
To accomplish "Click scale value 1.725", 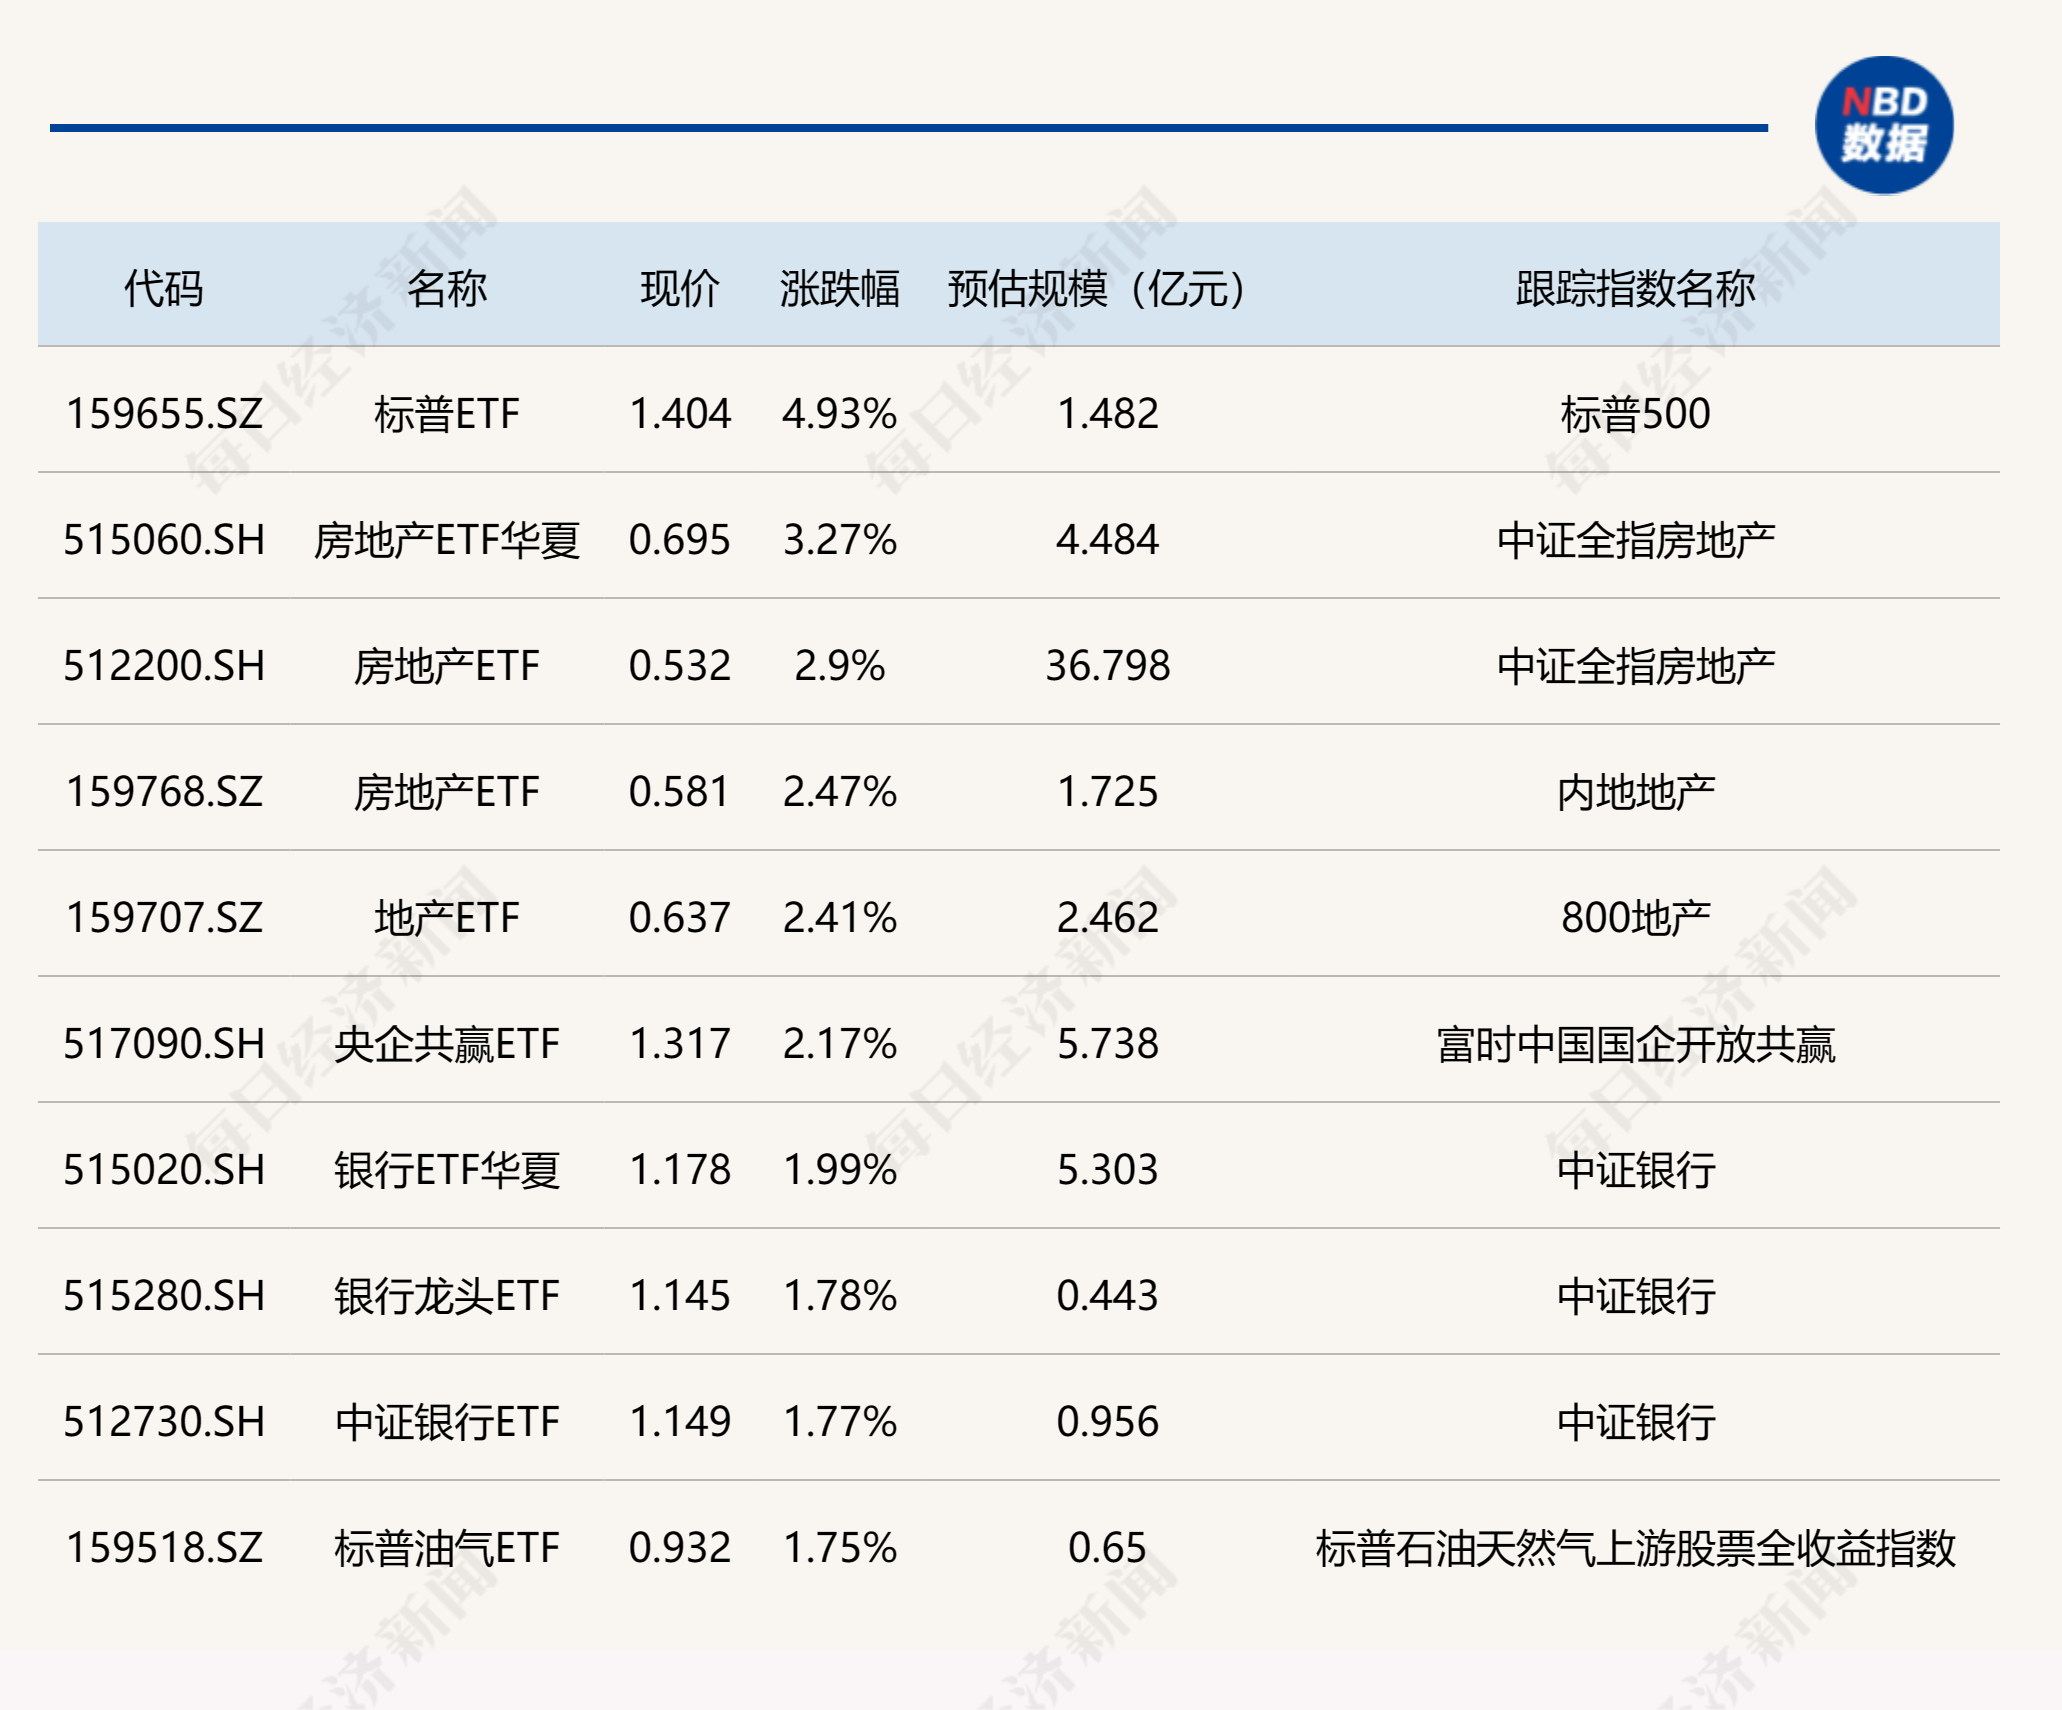I will click(1108, 792).
